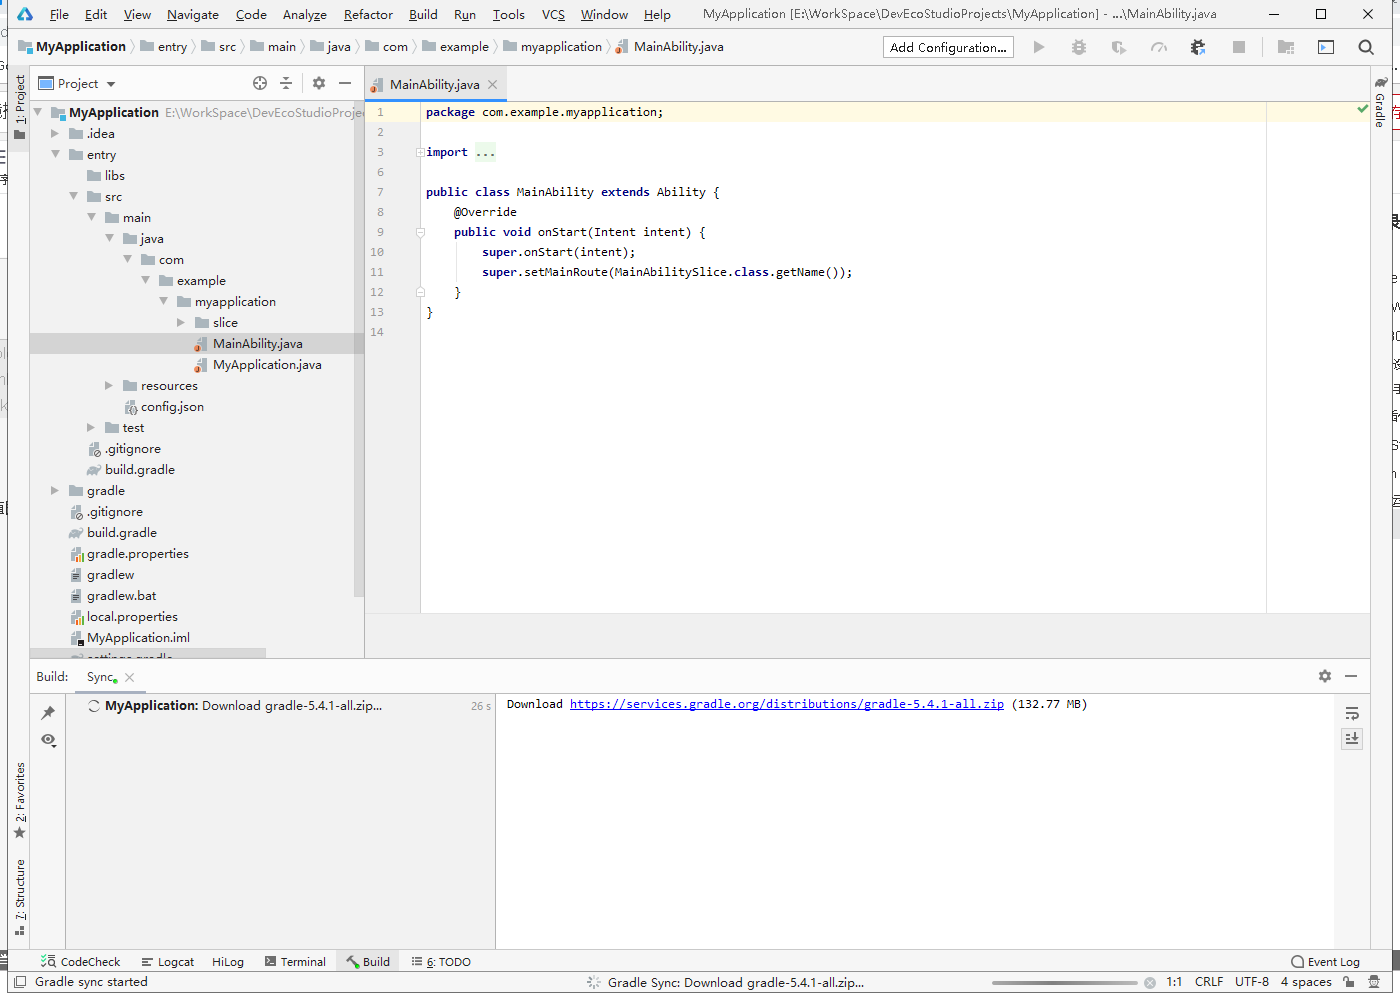The width and height of the screenshot is (1400, 1000).
Task: Open the 6: TODO tool tab
Action: [x=441, y=961]
